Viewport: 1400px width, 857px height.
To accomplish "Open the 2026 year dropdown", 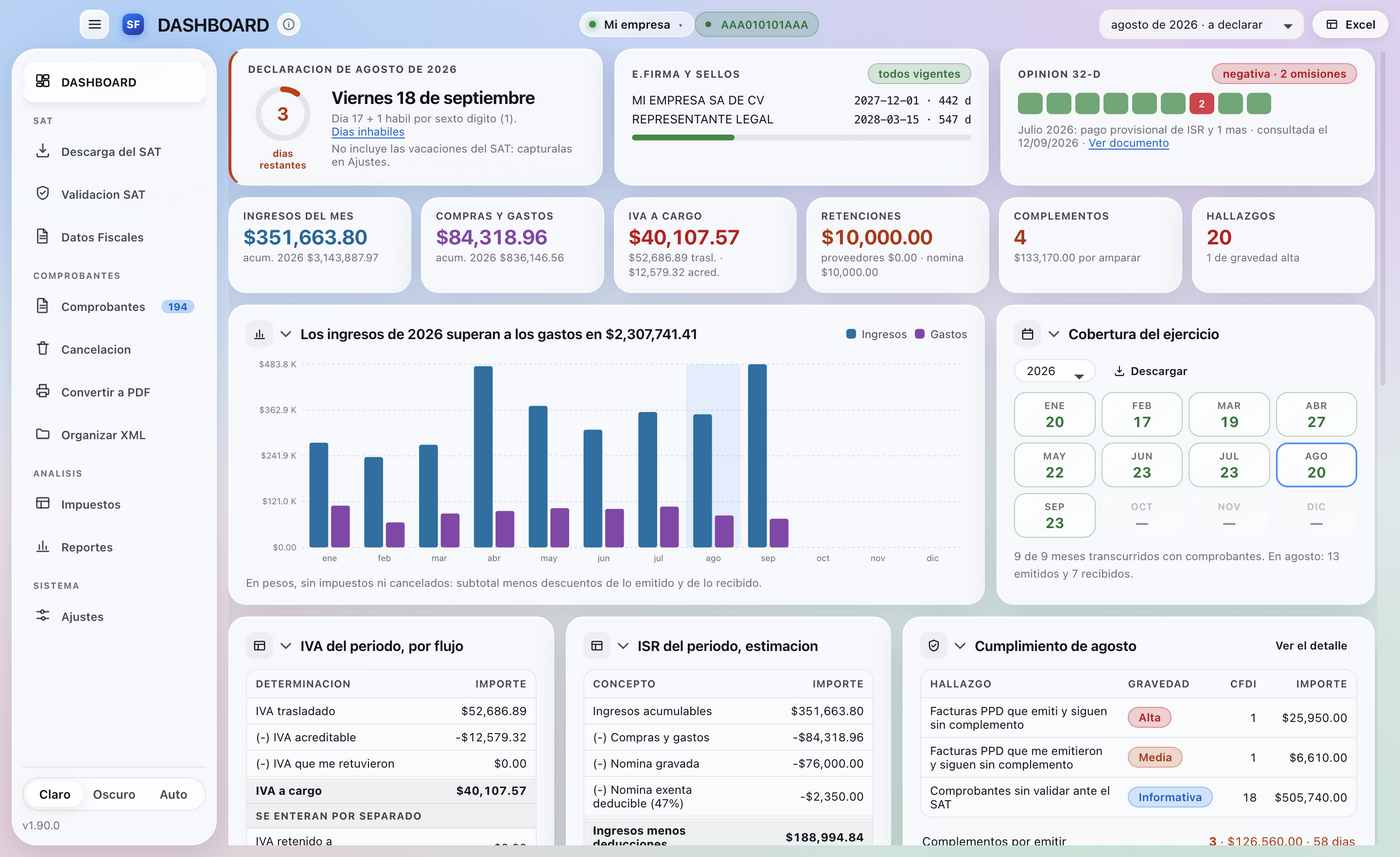I will pos(1054,371).
